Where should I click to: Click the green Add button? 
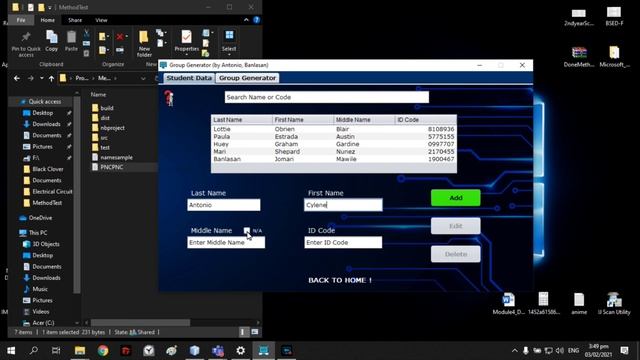click(456, 198)
